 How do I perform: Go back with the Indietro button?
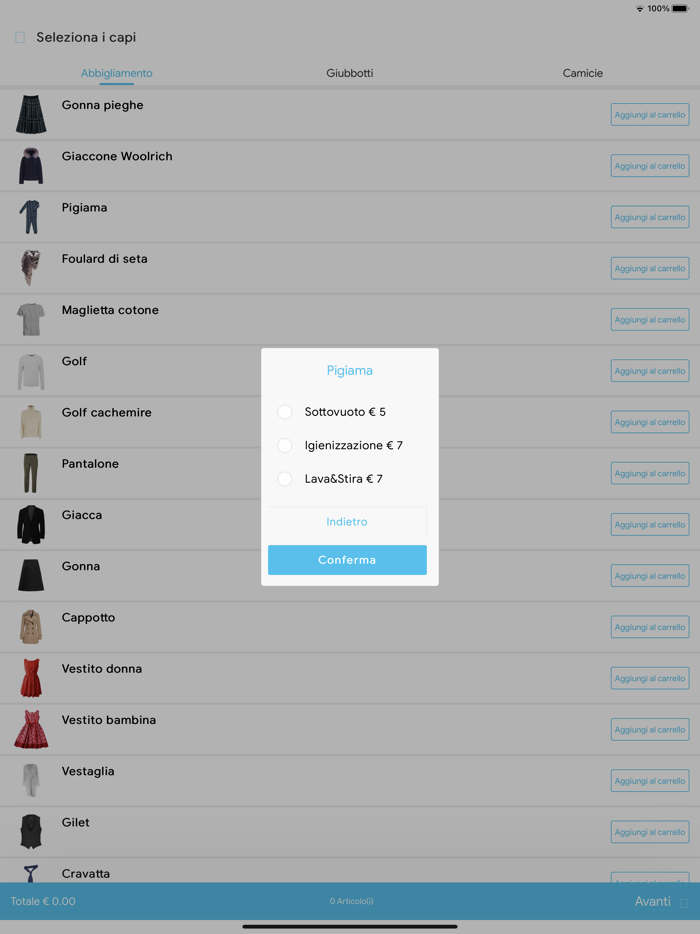point(347,522)
